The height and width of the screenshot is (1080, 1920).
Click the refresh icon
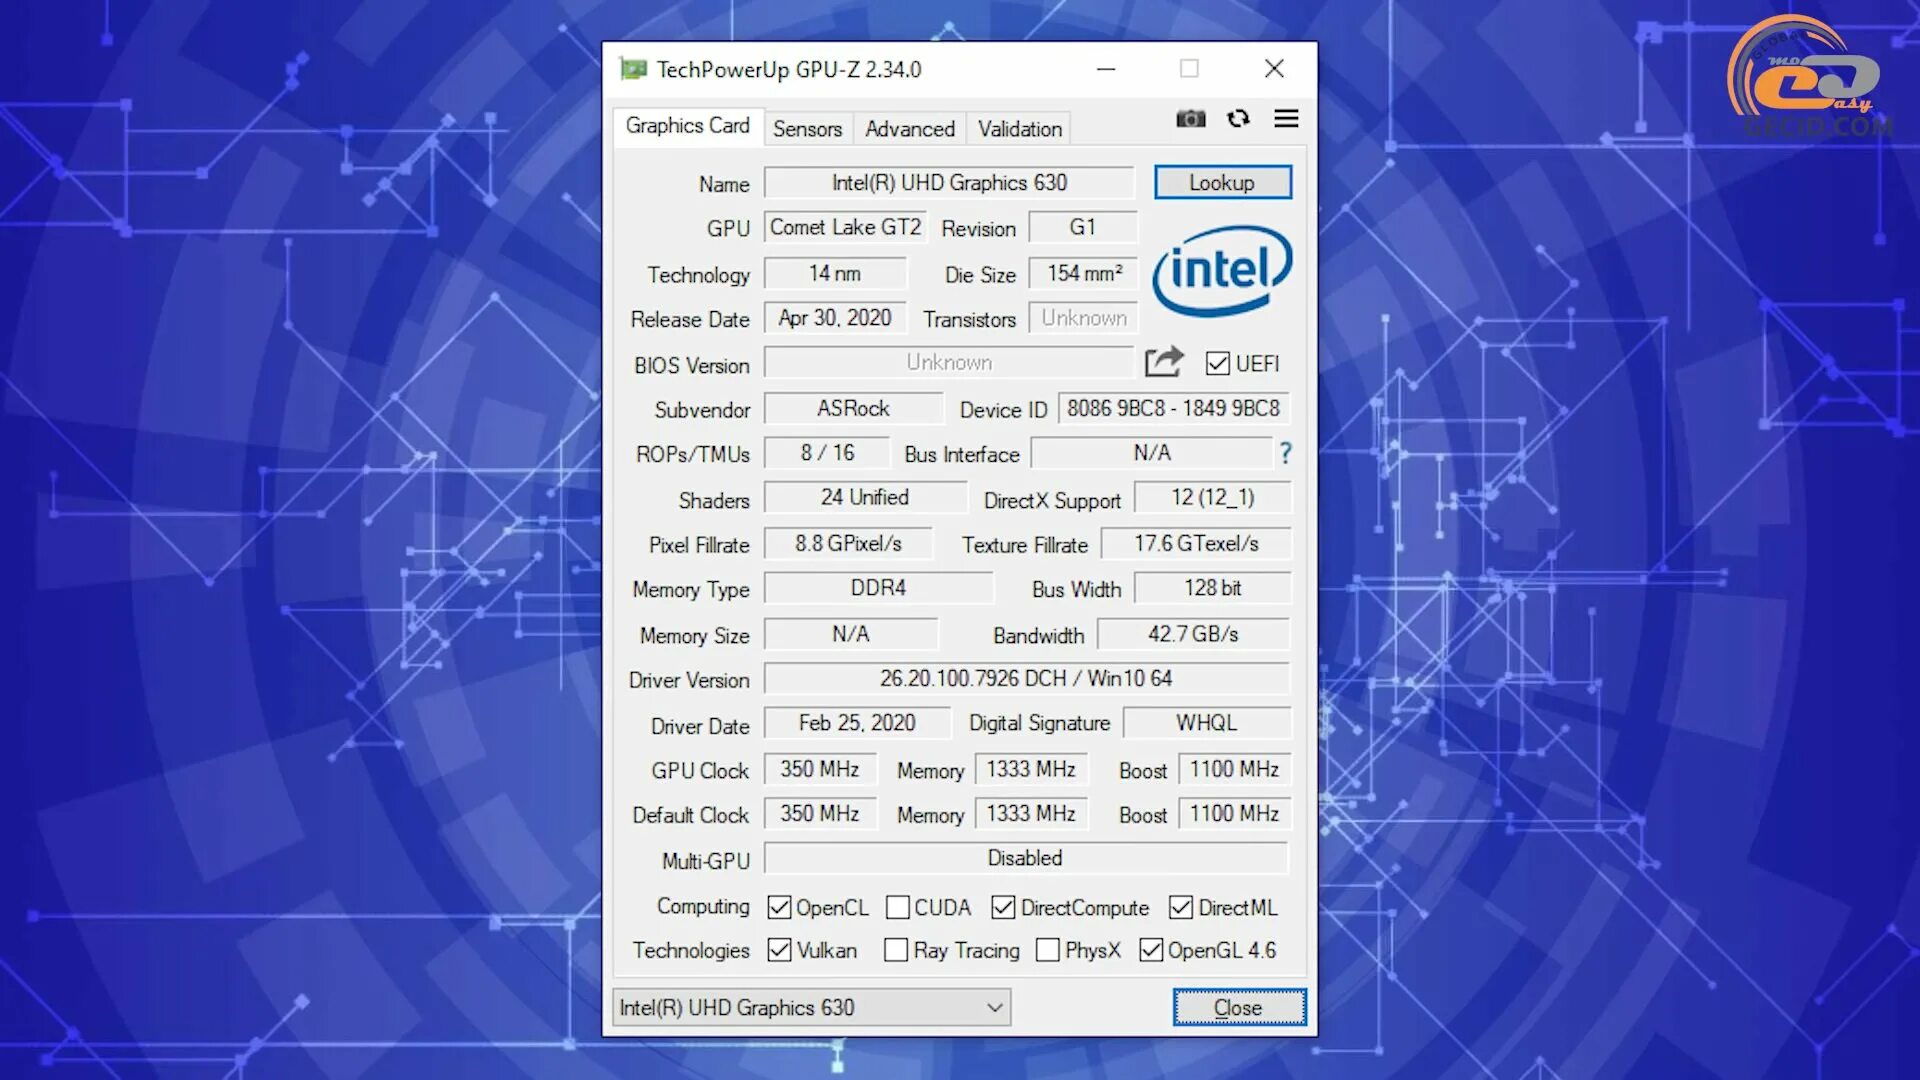click(x=1238, y=119)
